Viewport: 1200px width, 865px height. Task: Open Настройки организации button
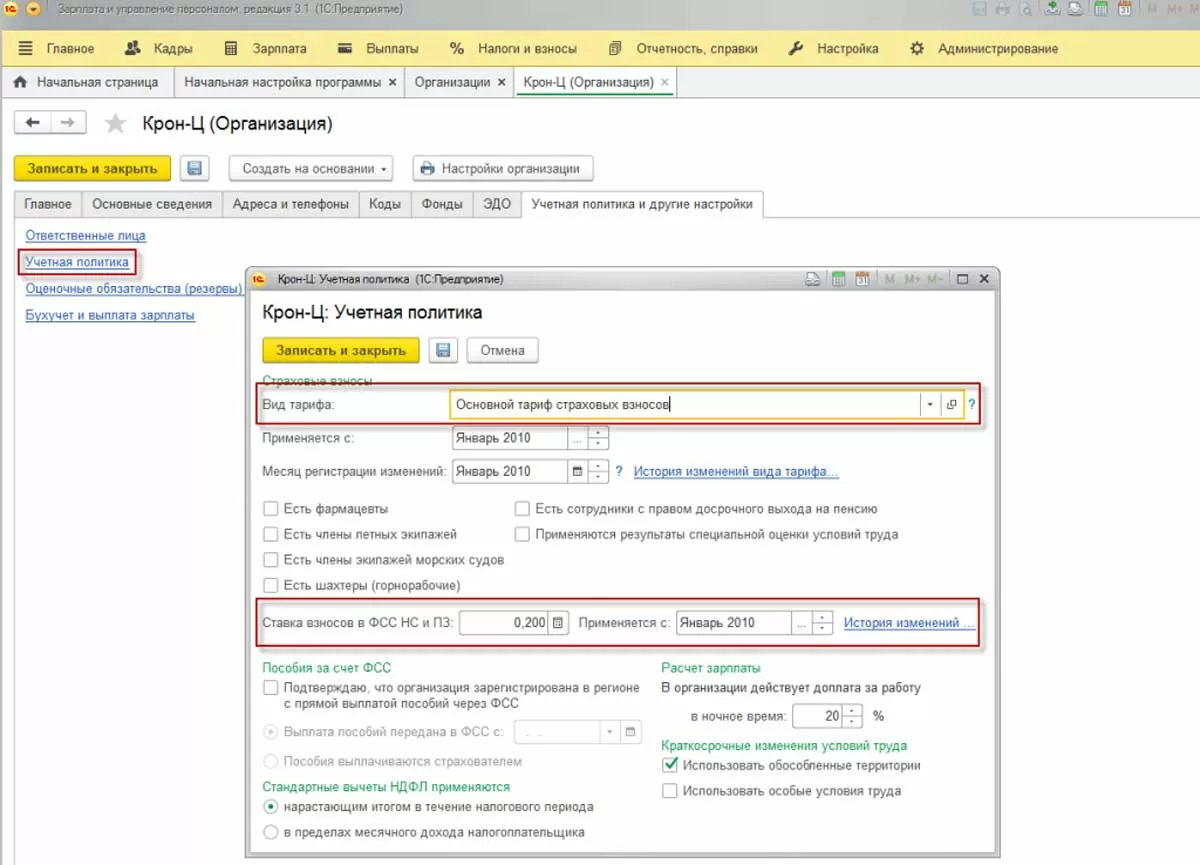(x=503, y=169)
